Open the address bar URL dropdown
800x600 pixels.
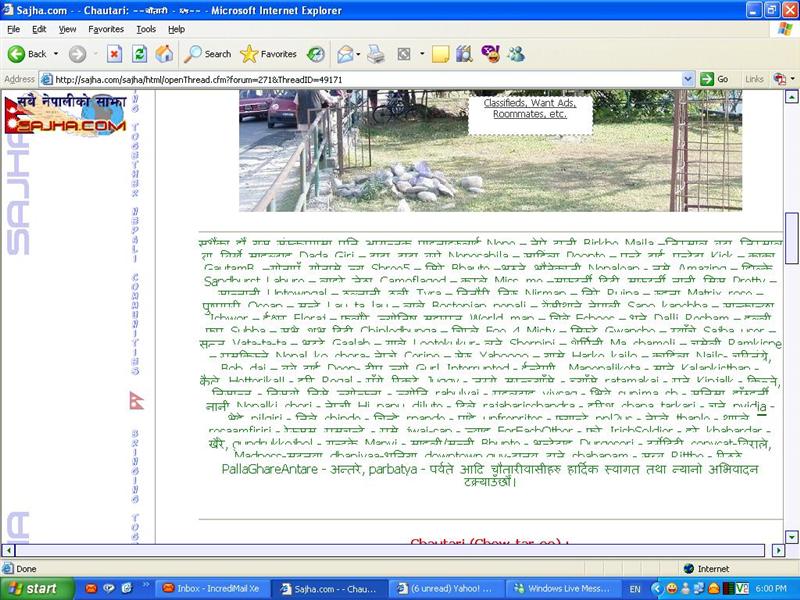coord(688,79)
